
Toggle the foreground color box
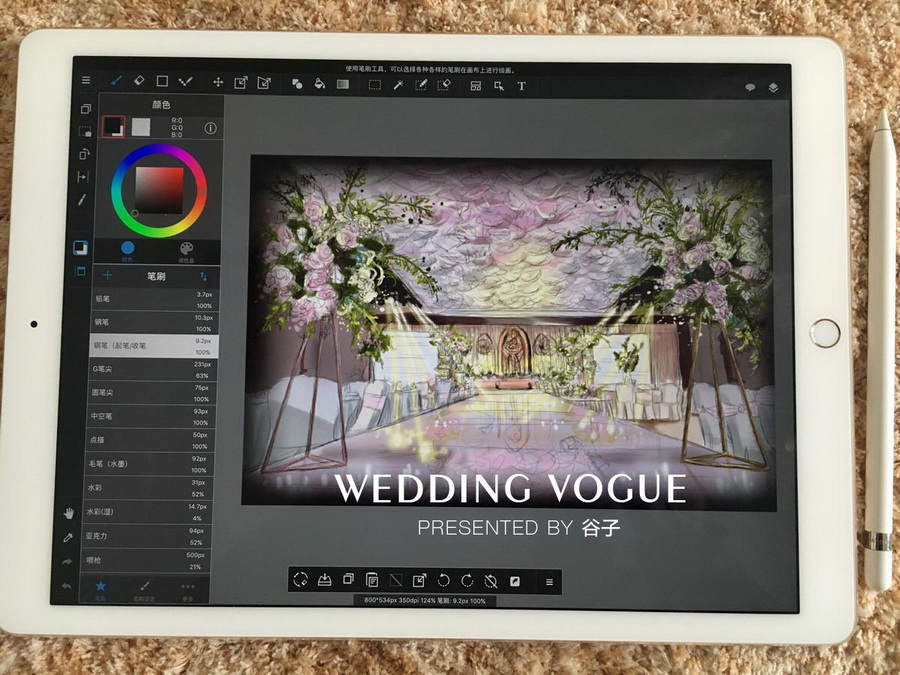(x=113, y=127)
